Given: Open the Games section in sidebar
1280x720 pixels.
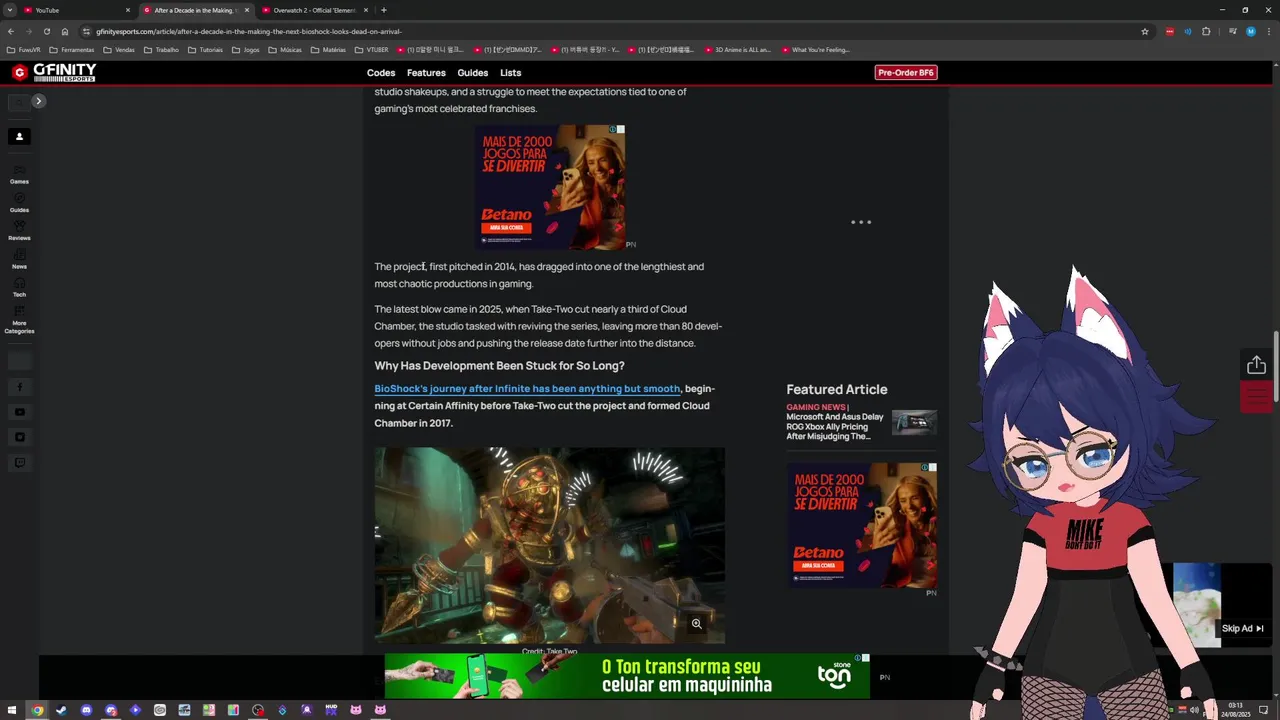Looking at the screenshot, I should coord(19,175).
